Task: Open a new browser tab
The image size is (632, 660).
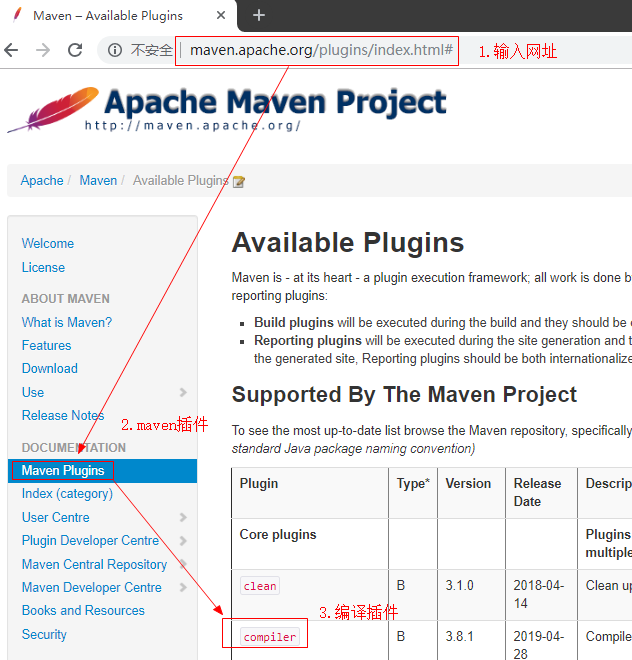Action: tap(259, 16)
